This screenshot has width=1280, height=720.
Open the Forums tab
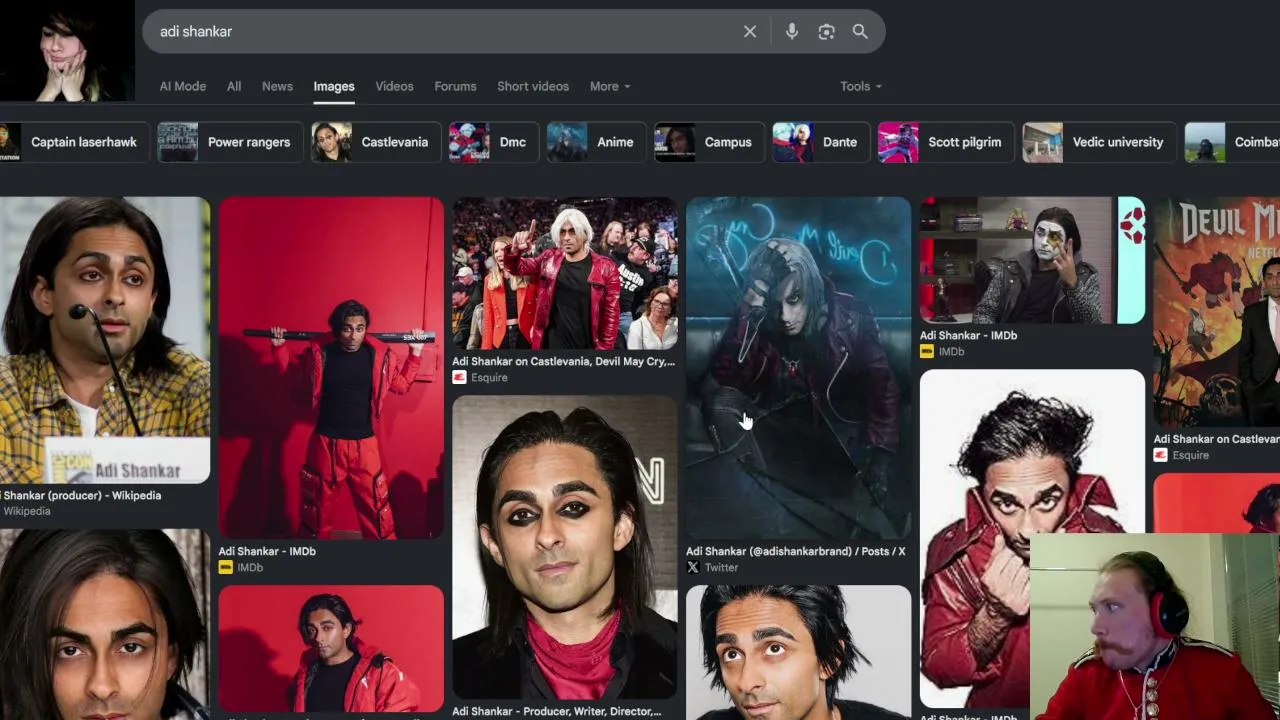(x=455, y=86)
